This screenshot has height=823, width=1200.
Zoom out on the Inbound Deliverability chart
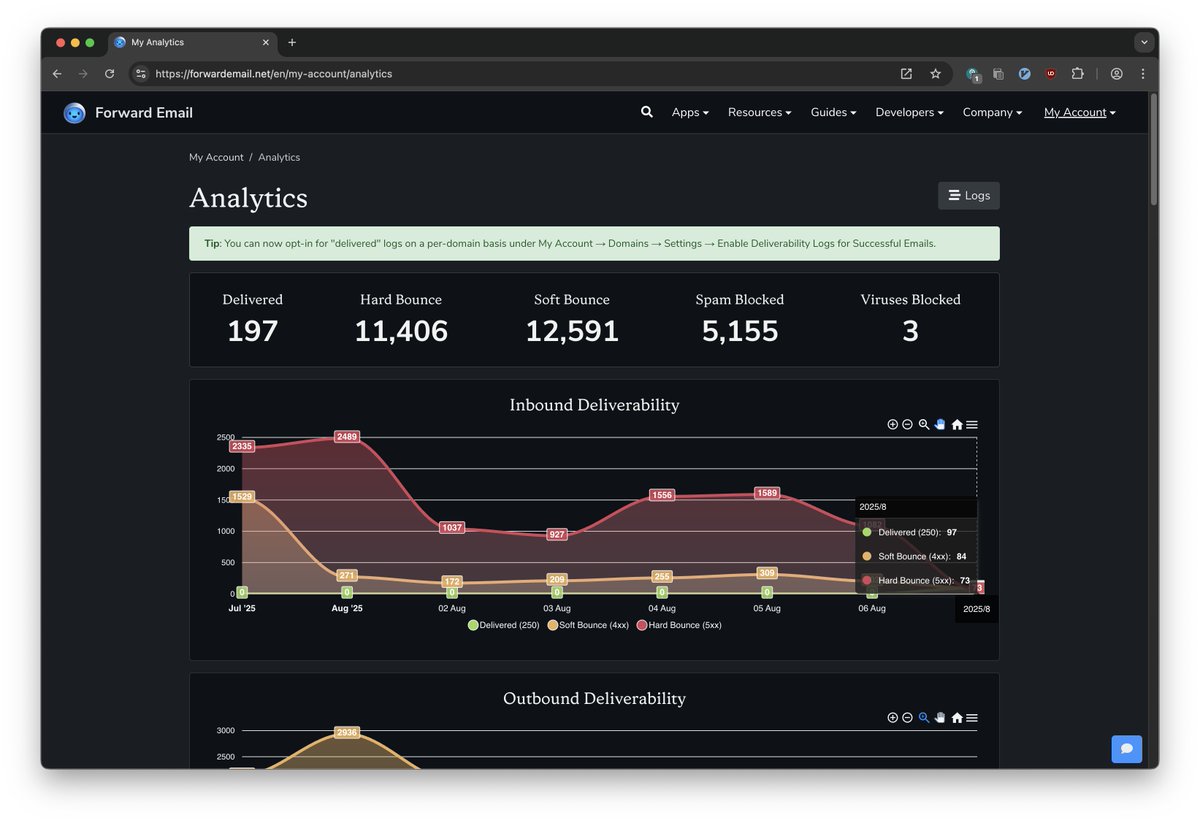pyautogui.click(x=907, y=425)
